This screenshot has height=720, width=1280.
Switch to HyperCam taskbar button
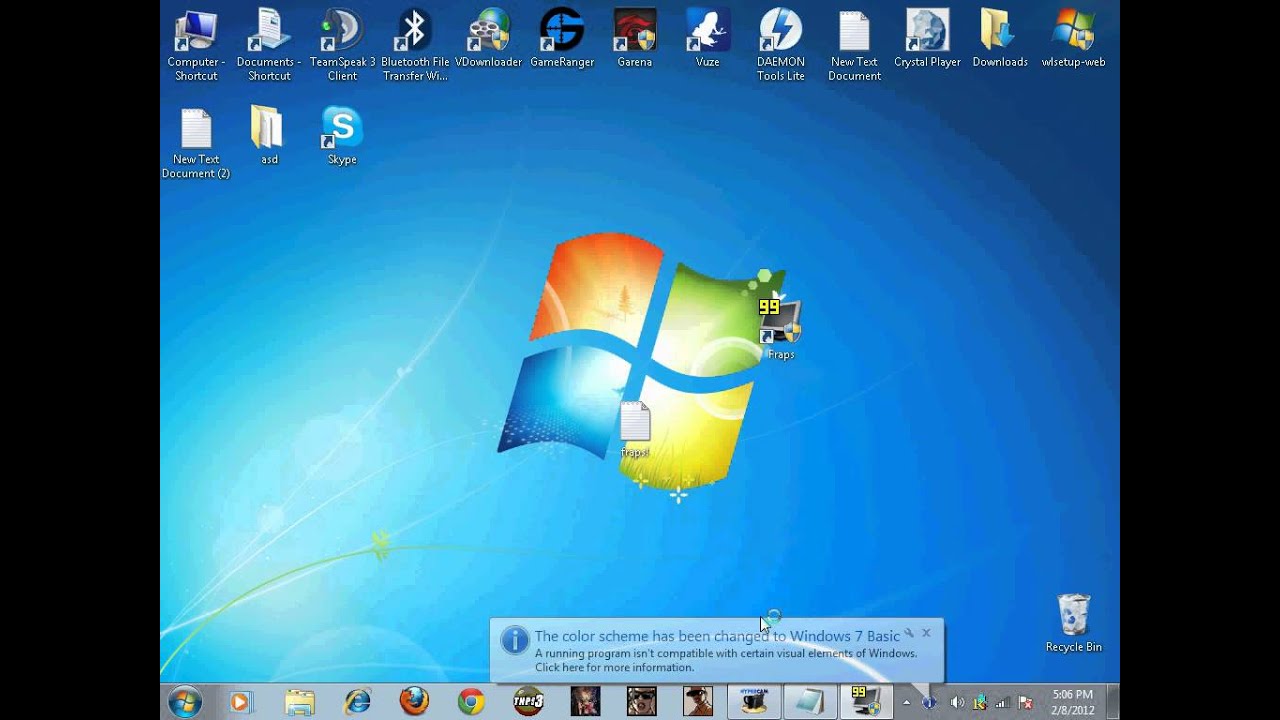754,702
